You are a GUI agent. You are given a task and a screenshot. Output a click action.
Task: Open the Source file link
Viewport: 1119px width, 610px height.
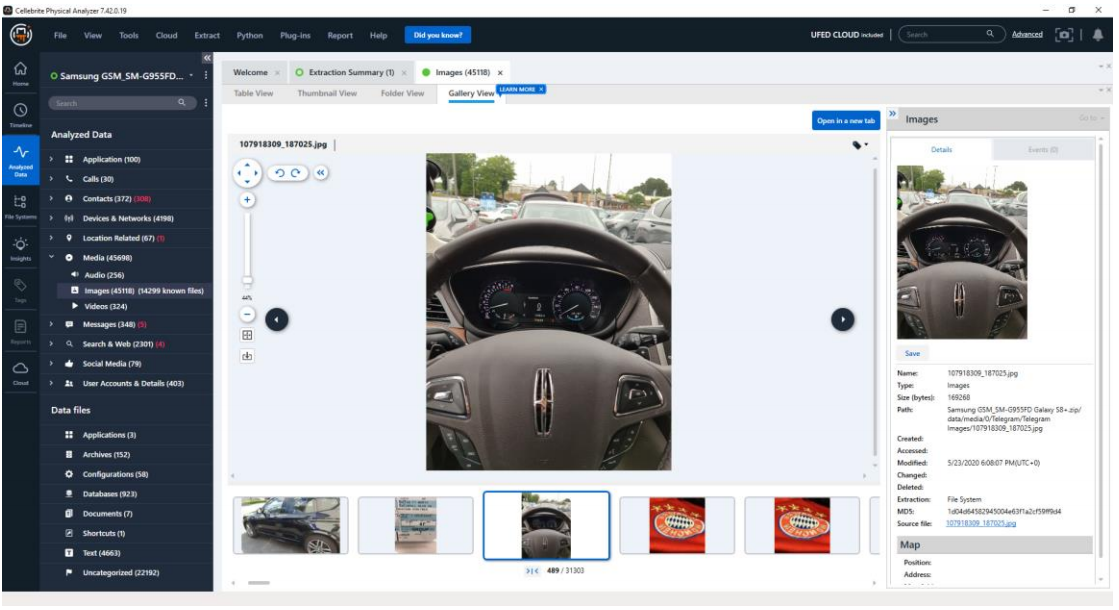tap(981, 523)
